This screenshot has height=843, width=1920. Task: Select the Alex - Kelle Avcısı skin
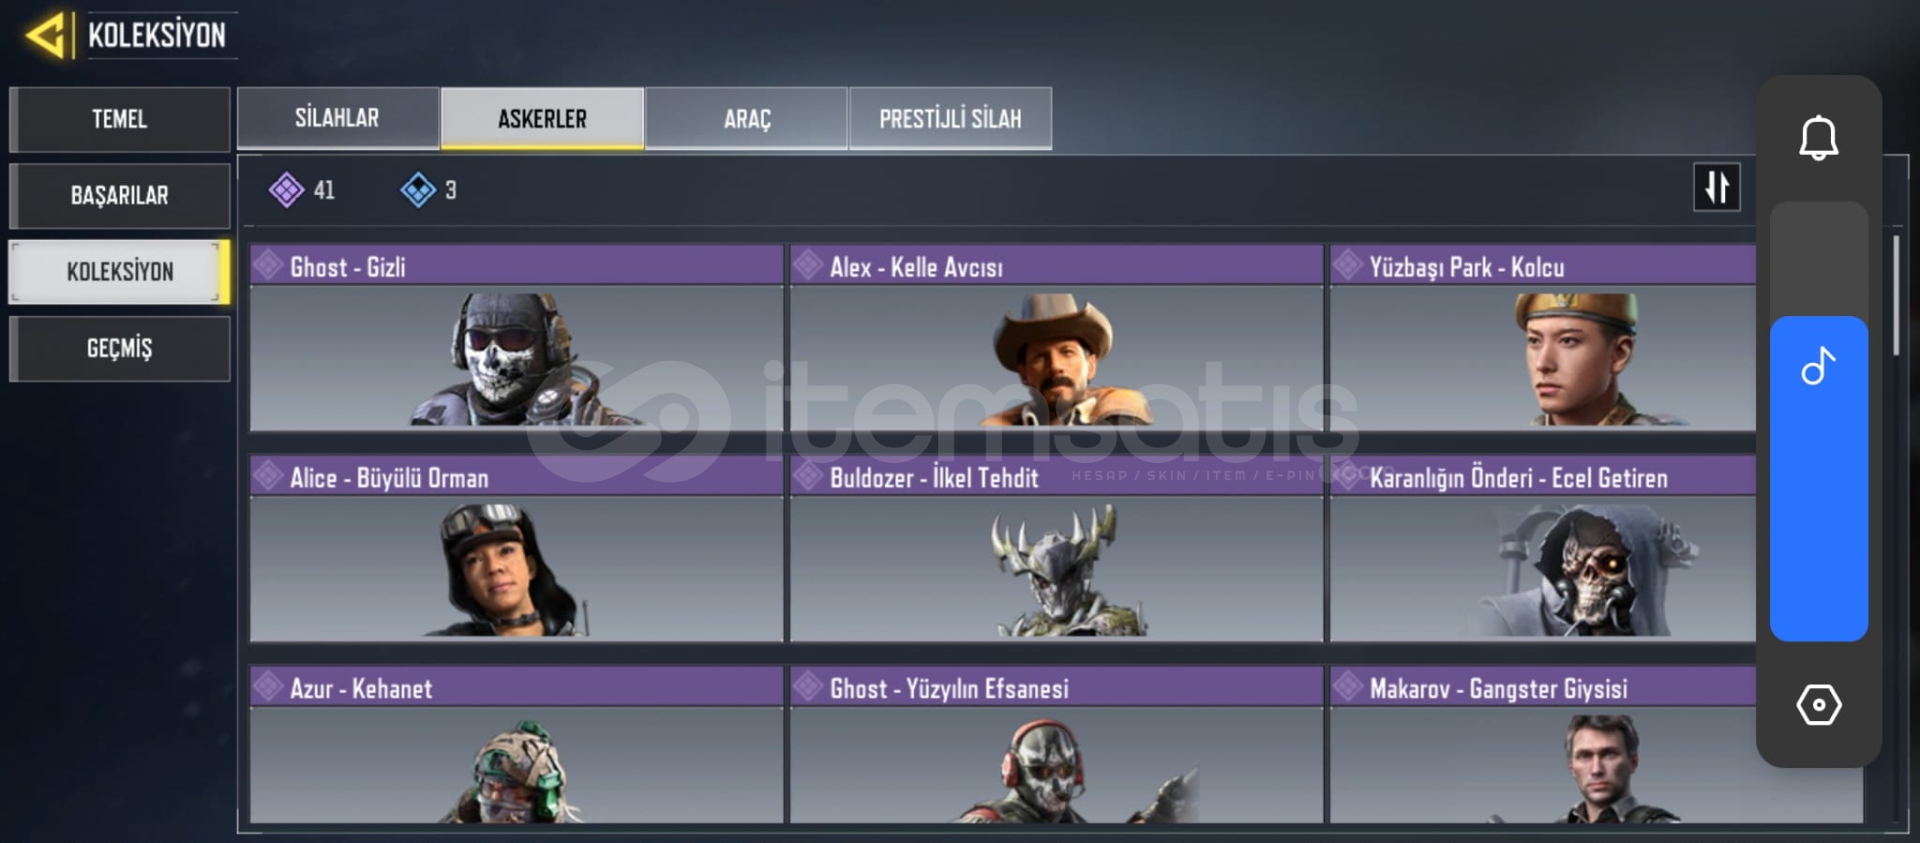(x=1056, y=338)
